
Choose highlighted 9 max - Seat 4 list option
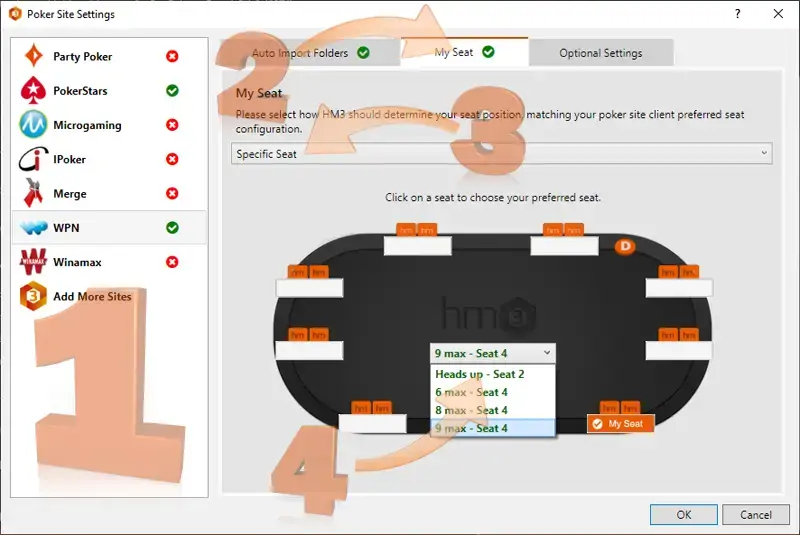coord(492,428)
